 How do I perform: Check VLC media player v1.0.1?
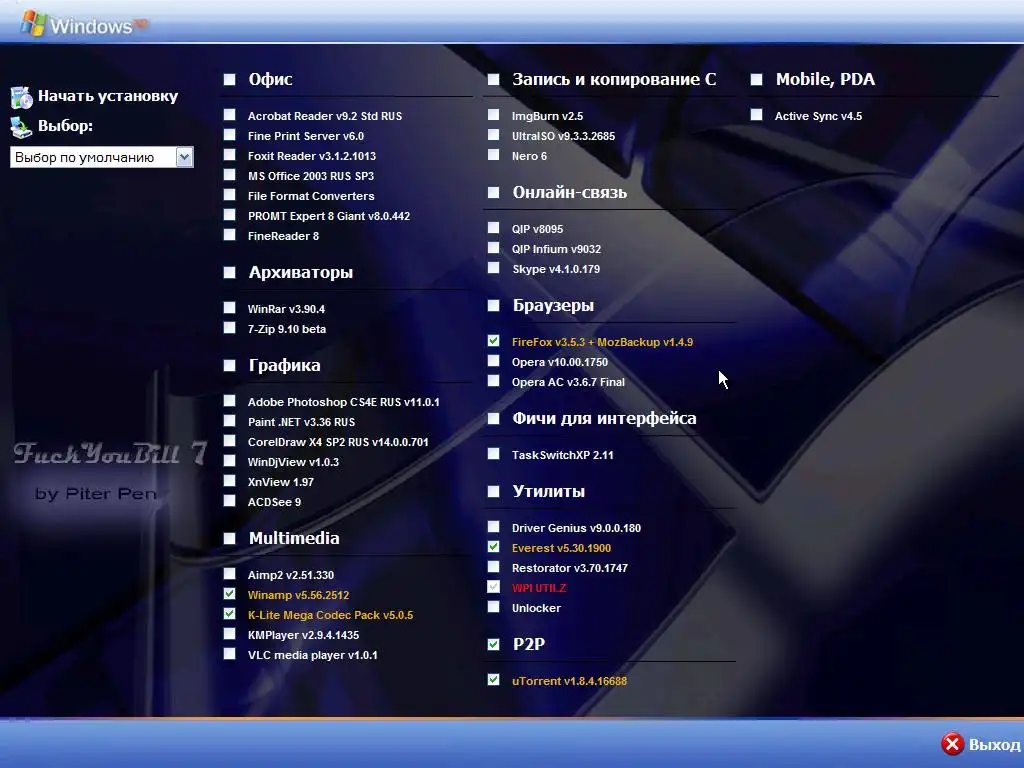pyautogui.click(x=229, y=654)
